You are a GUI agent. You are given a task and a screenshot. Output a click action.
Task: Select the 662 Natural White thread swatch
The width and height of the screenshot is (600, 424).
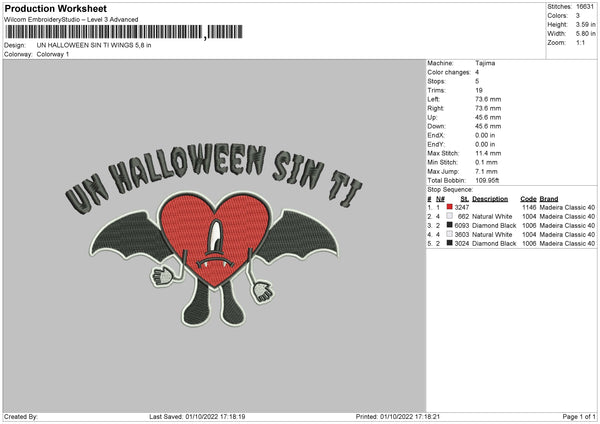tap(452, 215)
